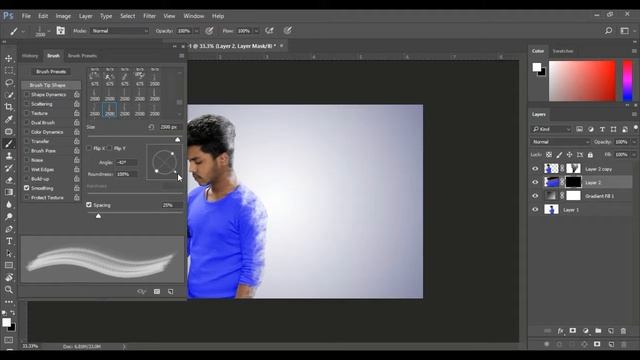640x360 pixels.
Task: Select the Blur tool
Action: [9, 204]
